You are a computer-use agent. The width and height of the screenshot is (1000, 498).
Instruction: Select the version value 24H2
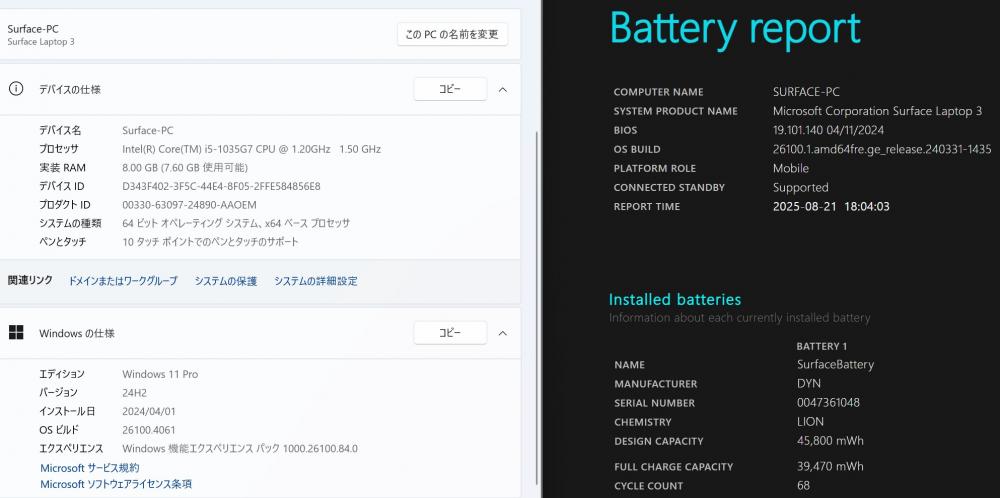(x=135, y=392)
